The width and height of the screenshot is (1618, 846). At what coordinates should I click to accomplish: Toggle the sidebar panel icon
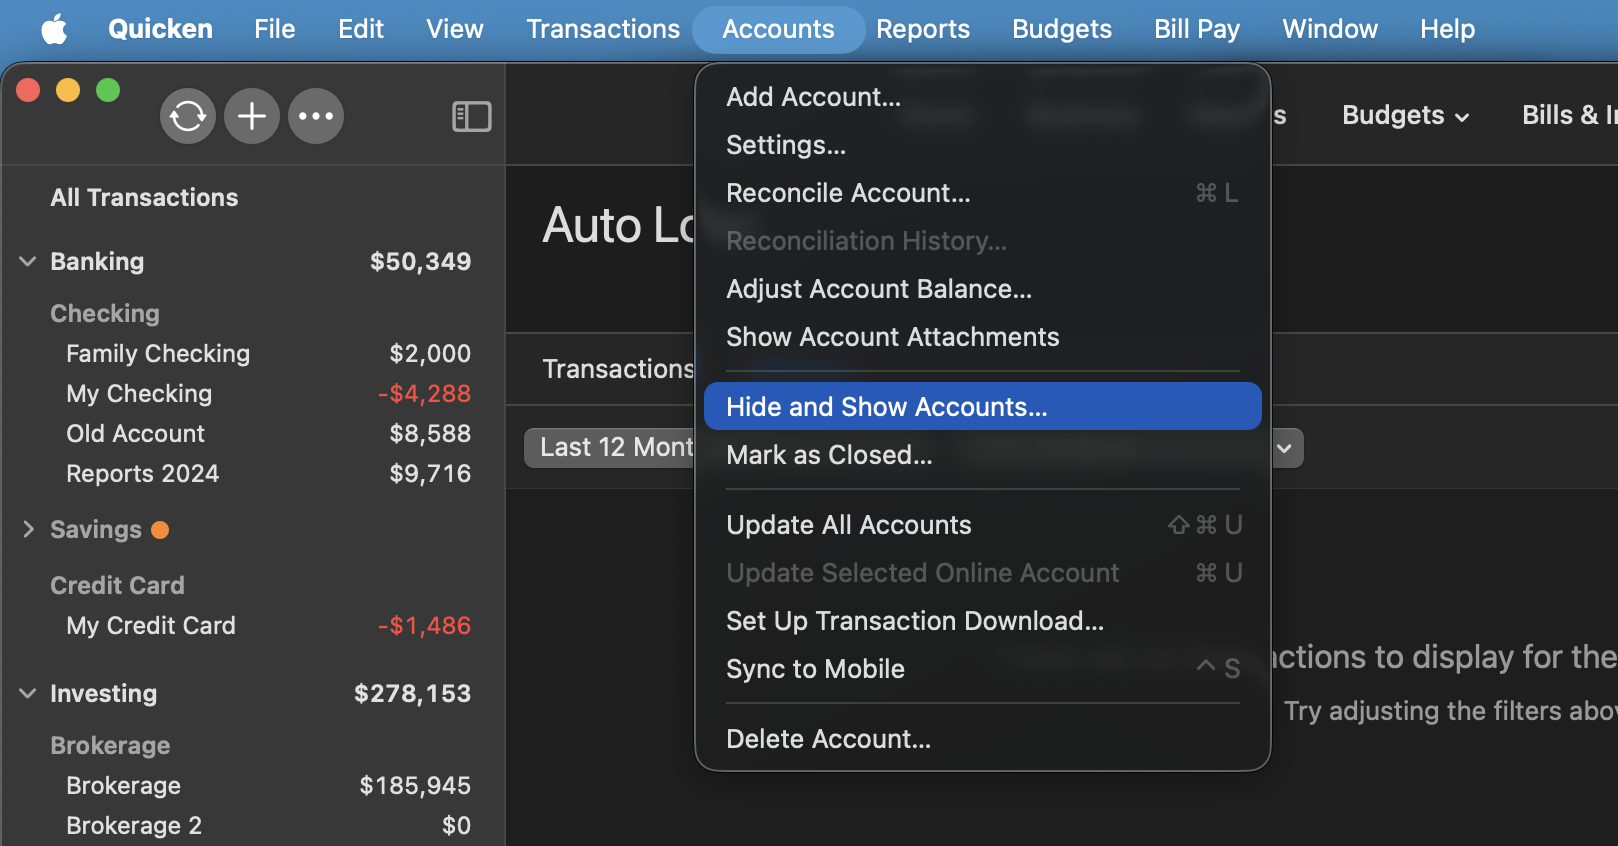pos(472,117)
